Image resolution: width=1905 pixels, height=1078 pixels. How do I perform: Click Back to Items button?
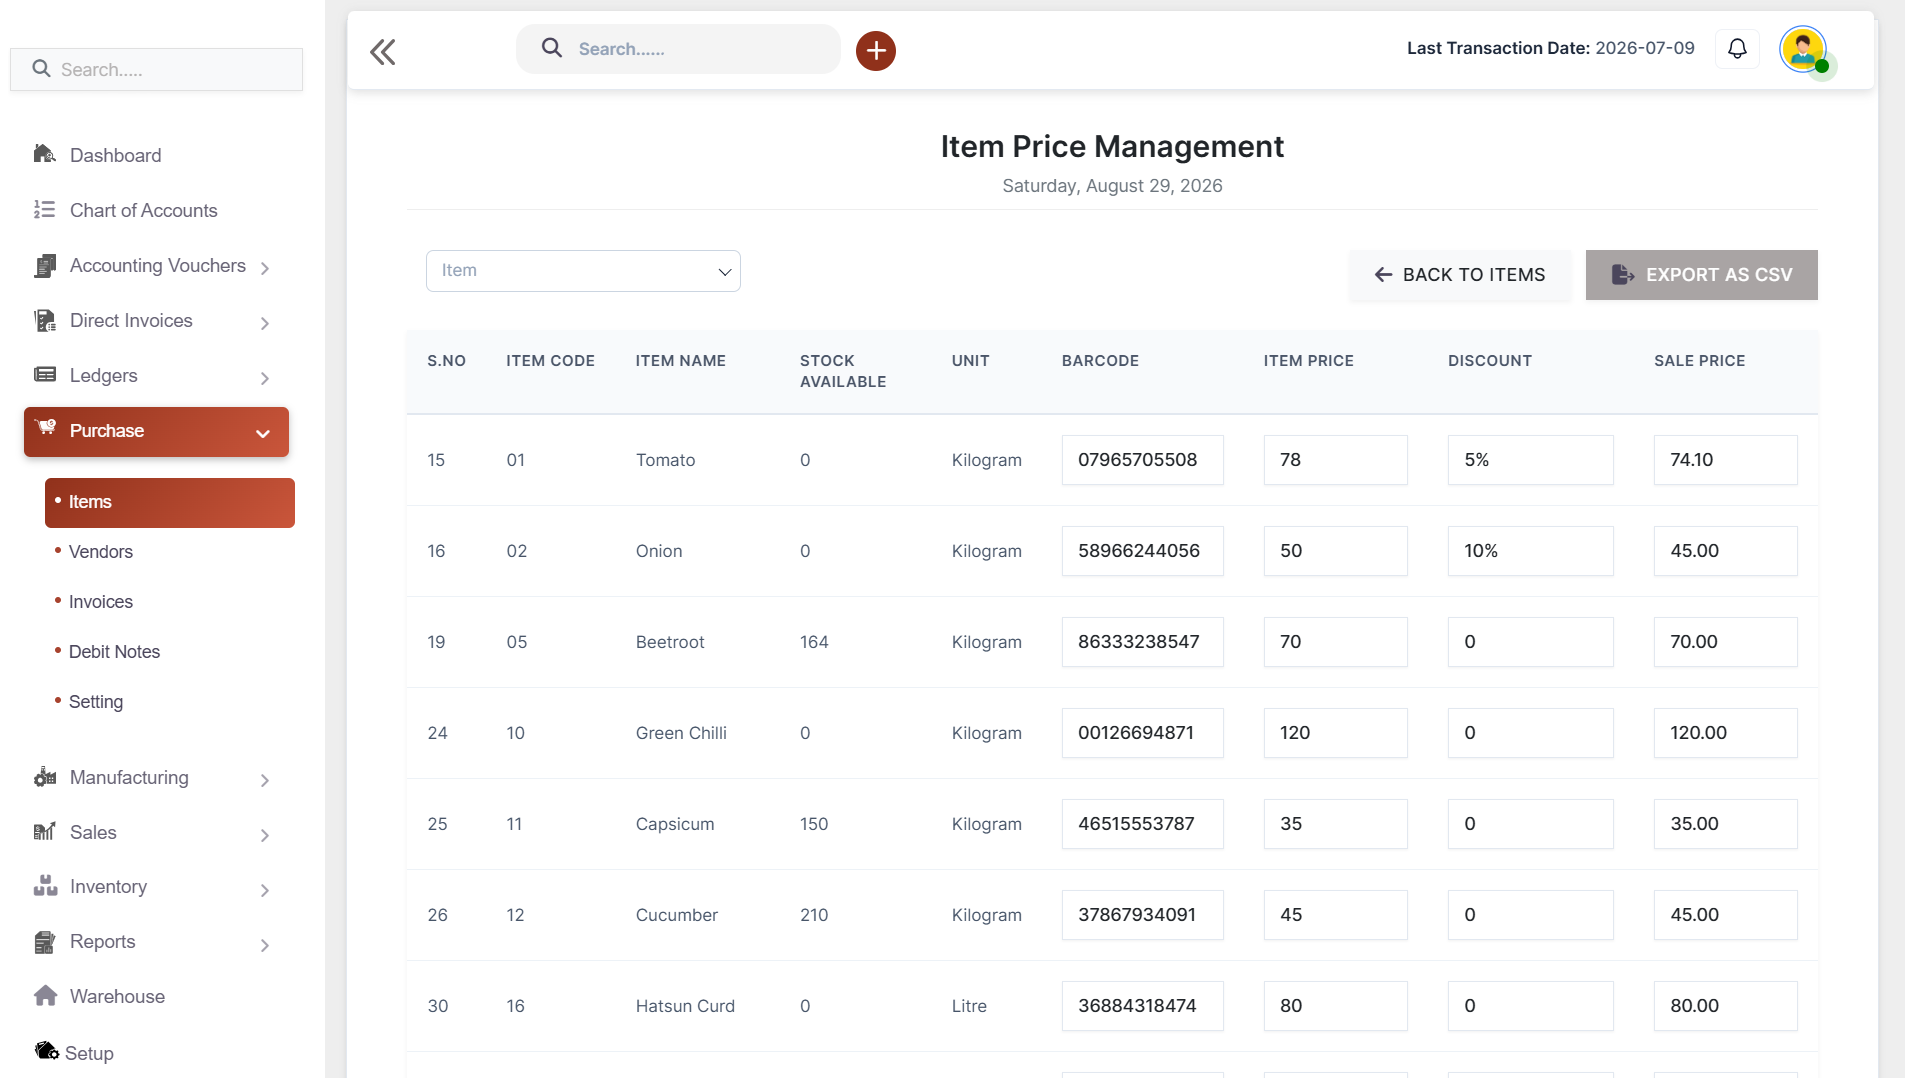(1459, 275)
